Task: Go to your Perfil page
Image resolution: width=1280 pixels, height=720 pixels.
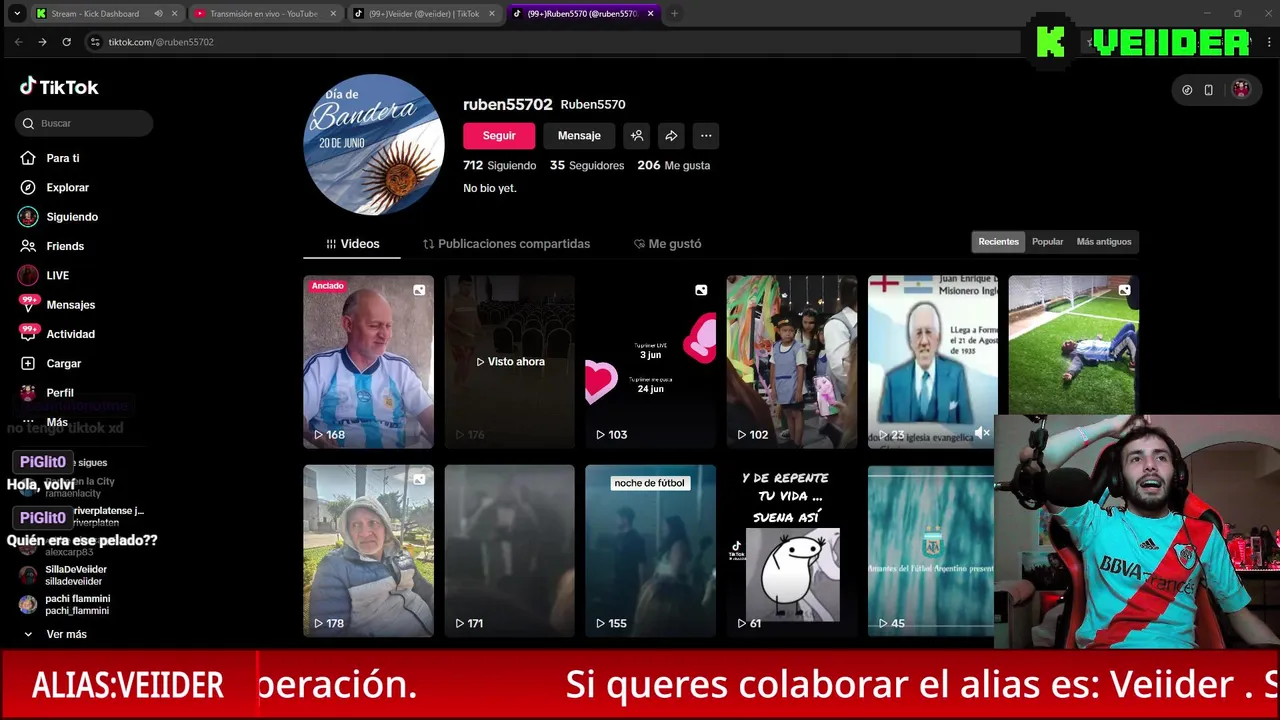Action: click(x=62, y=392)
